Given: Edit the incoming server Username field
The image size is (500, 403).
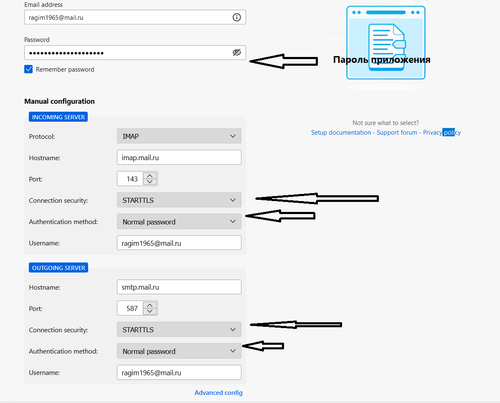Looking at the screenshot, I should 179,243.
